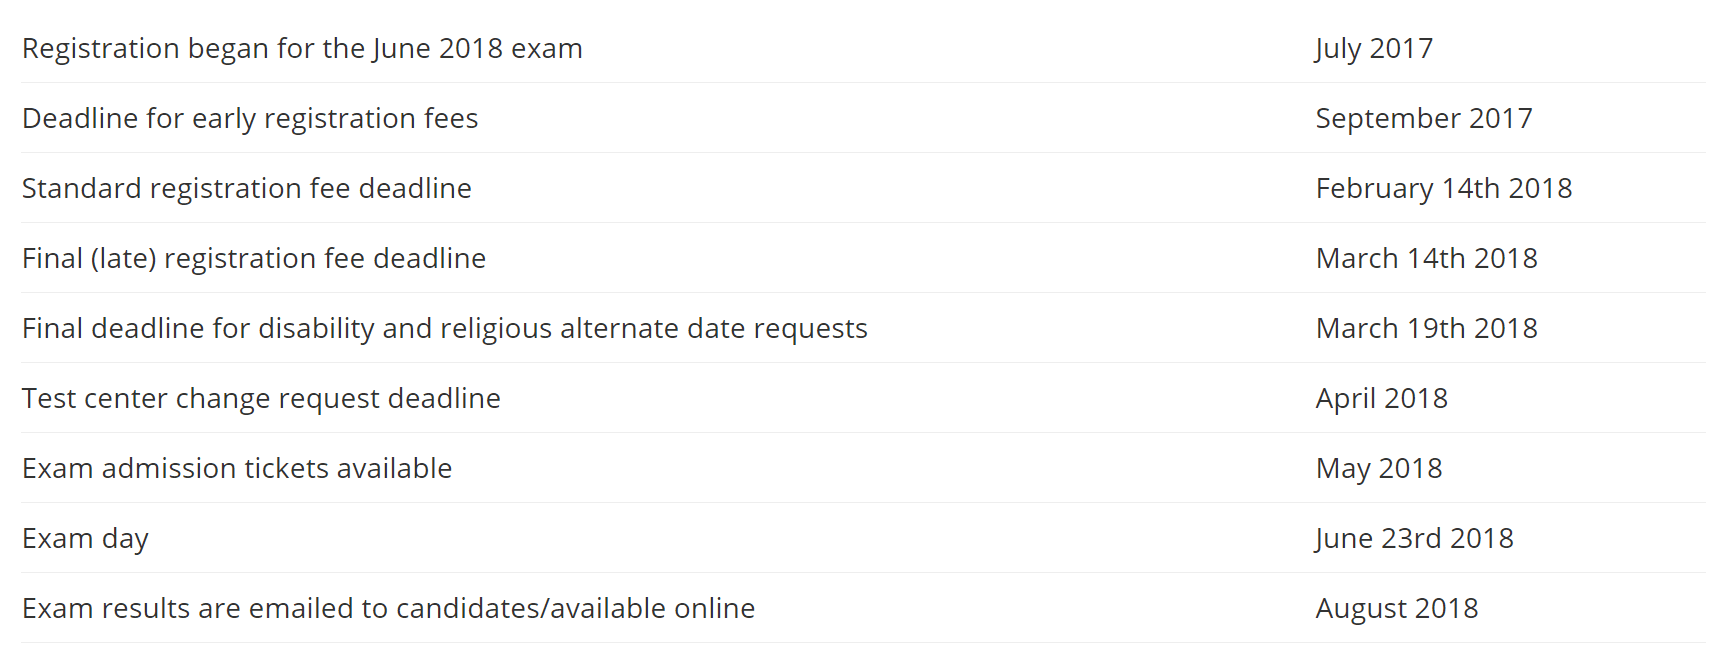Viewport: 1725px width, 657px height.
Task: Click the 'Exam results are emailed' row label
Action: [388, 608]
